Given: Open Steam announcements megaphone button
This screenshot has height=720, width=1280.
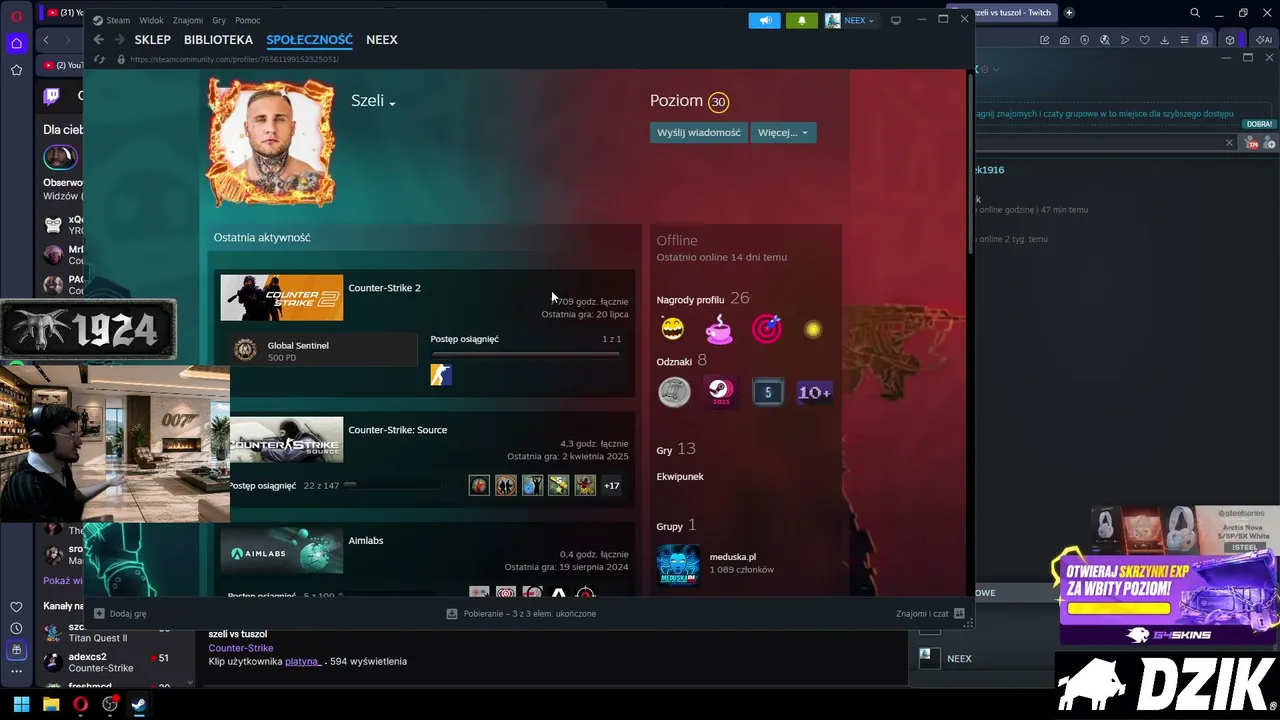Looking at the screenshot, I should point(764,20).
